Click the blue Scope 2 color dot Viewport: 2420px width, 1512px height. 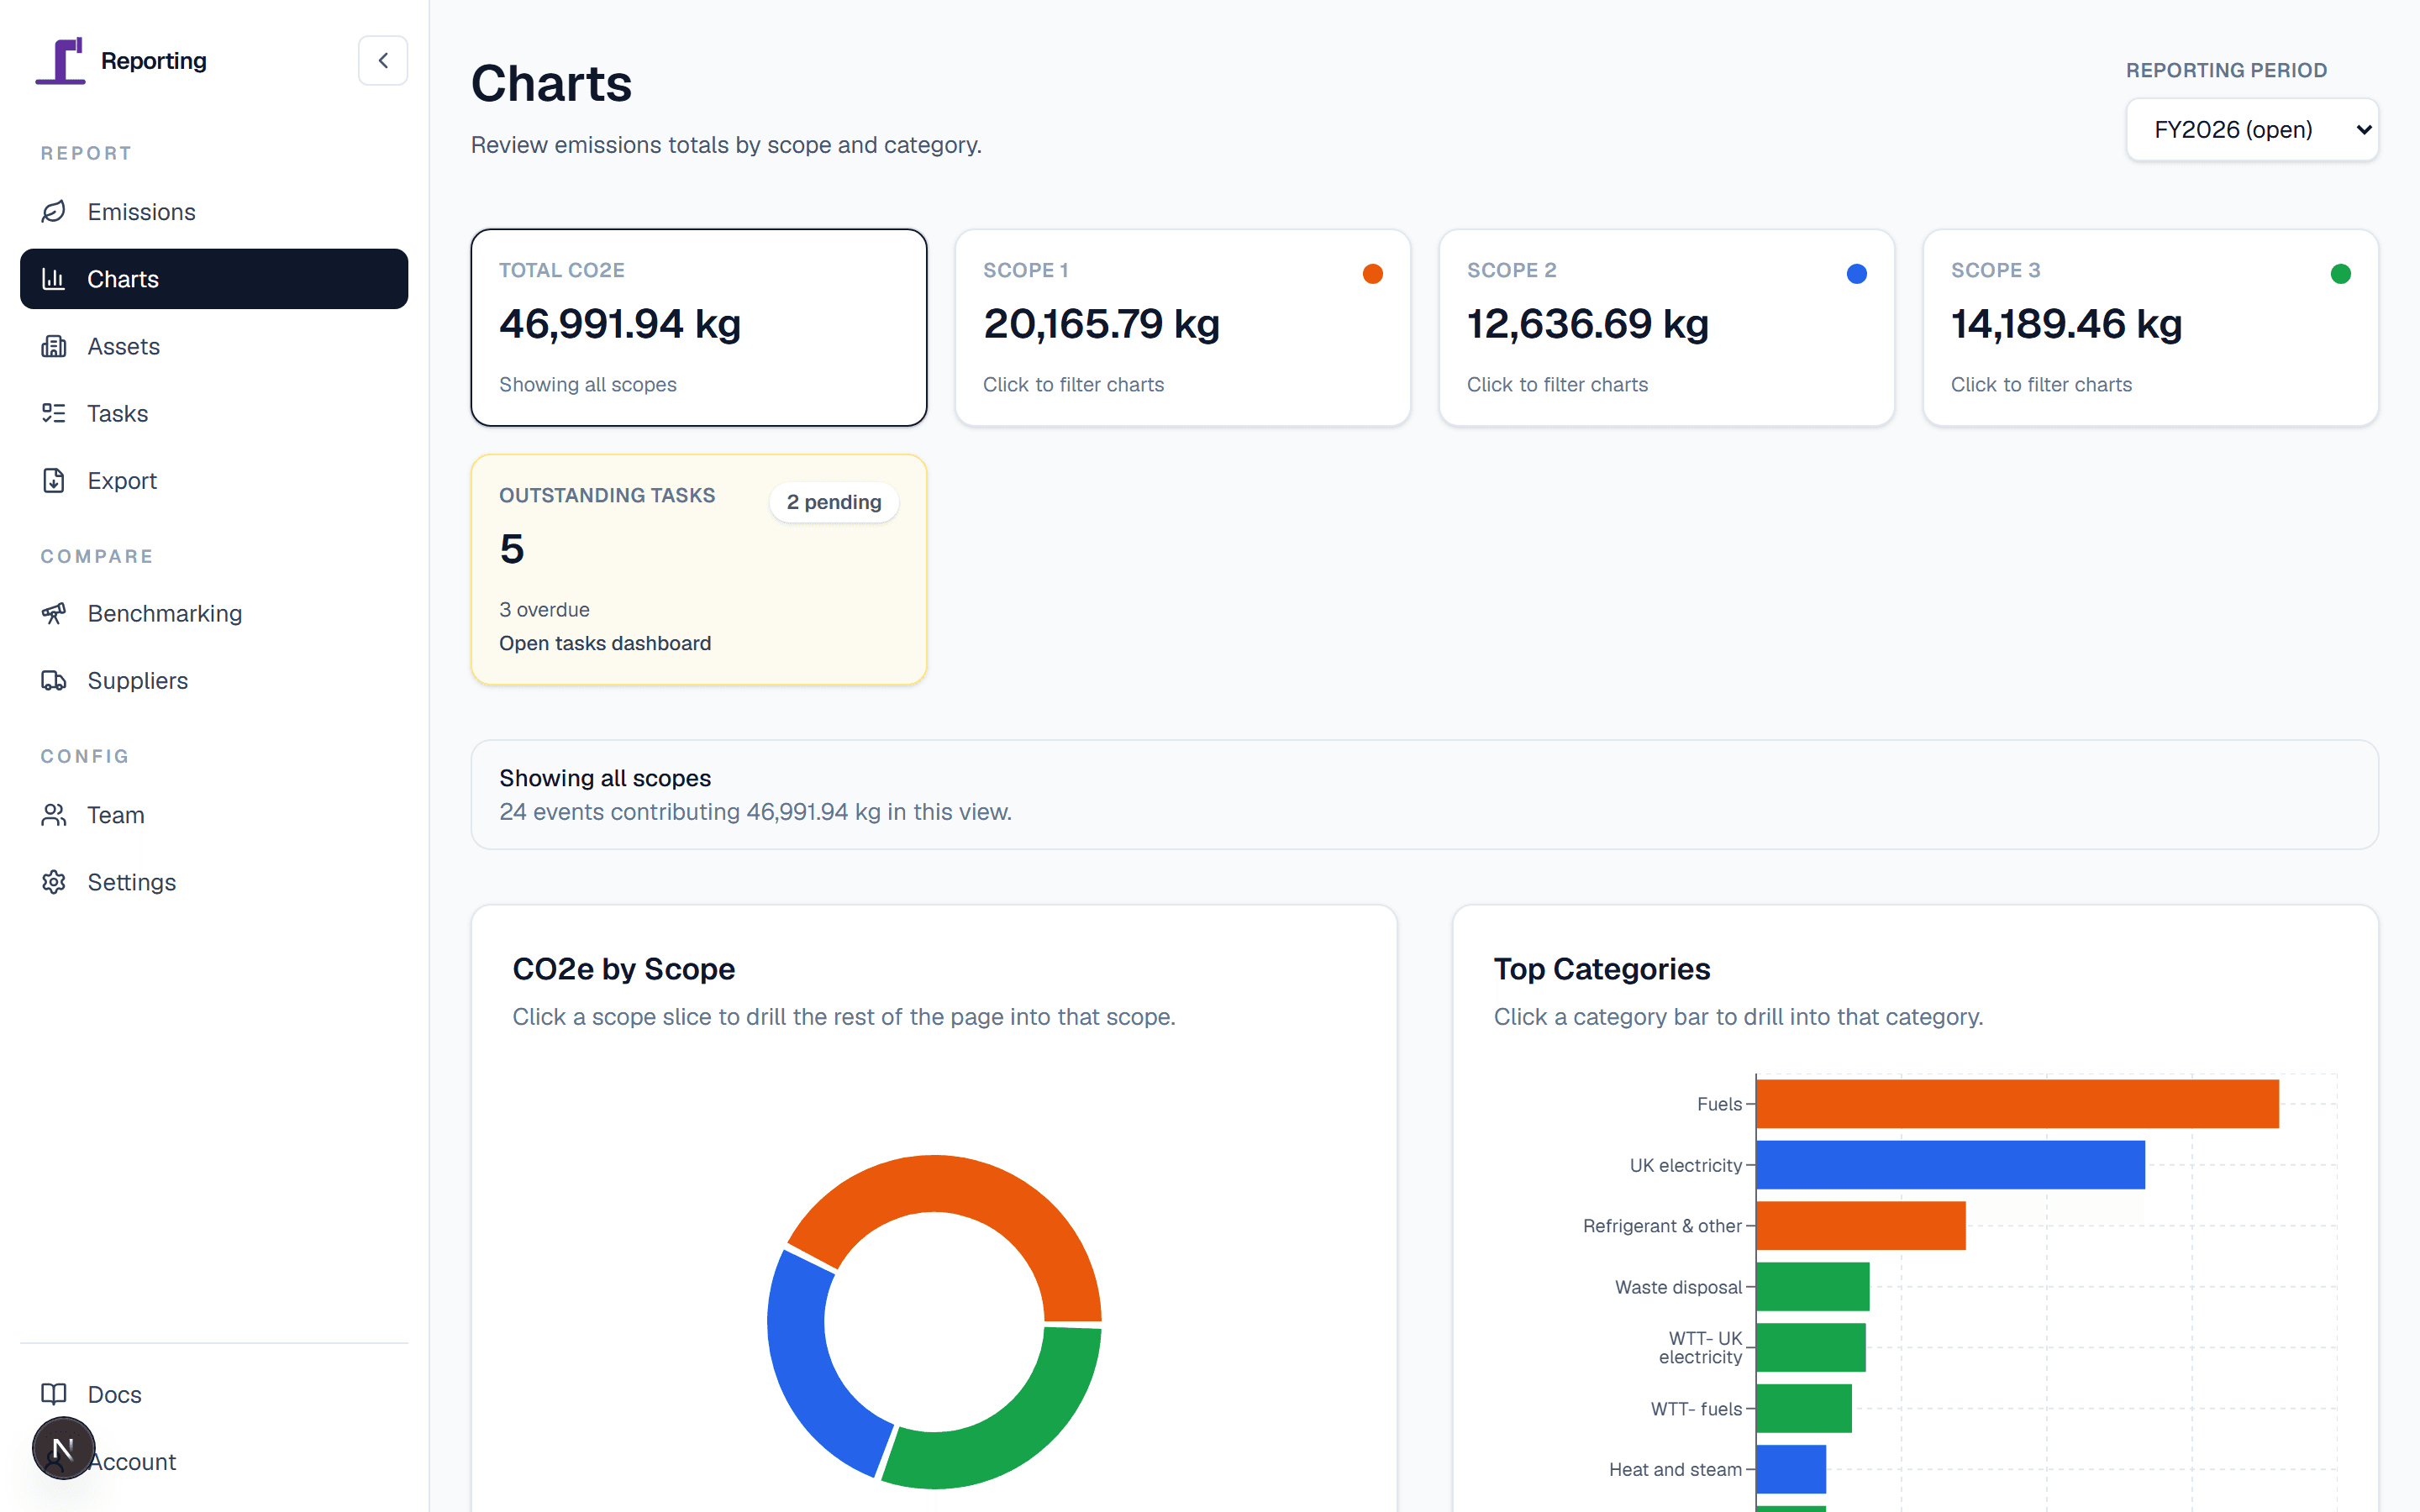[x=1857, y=274]
